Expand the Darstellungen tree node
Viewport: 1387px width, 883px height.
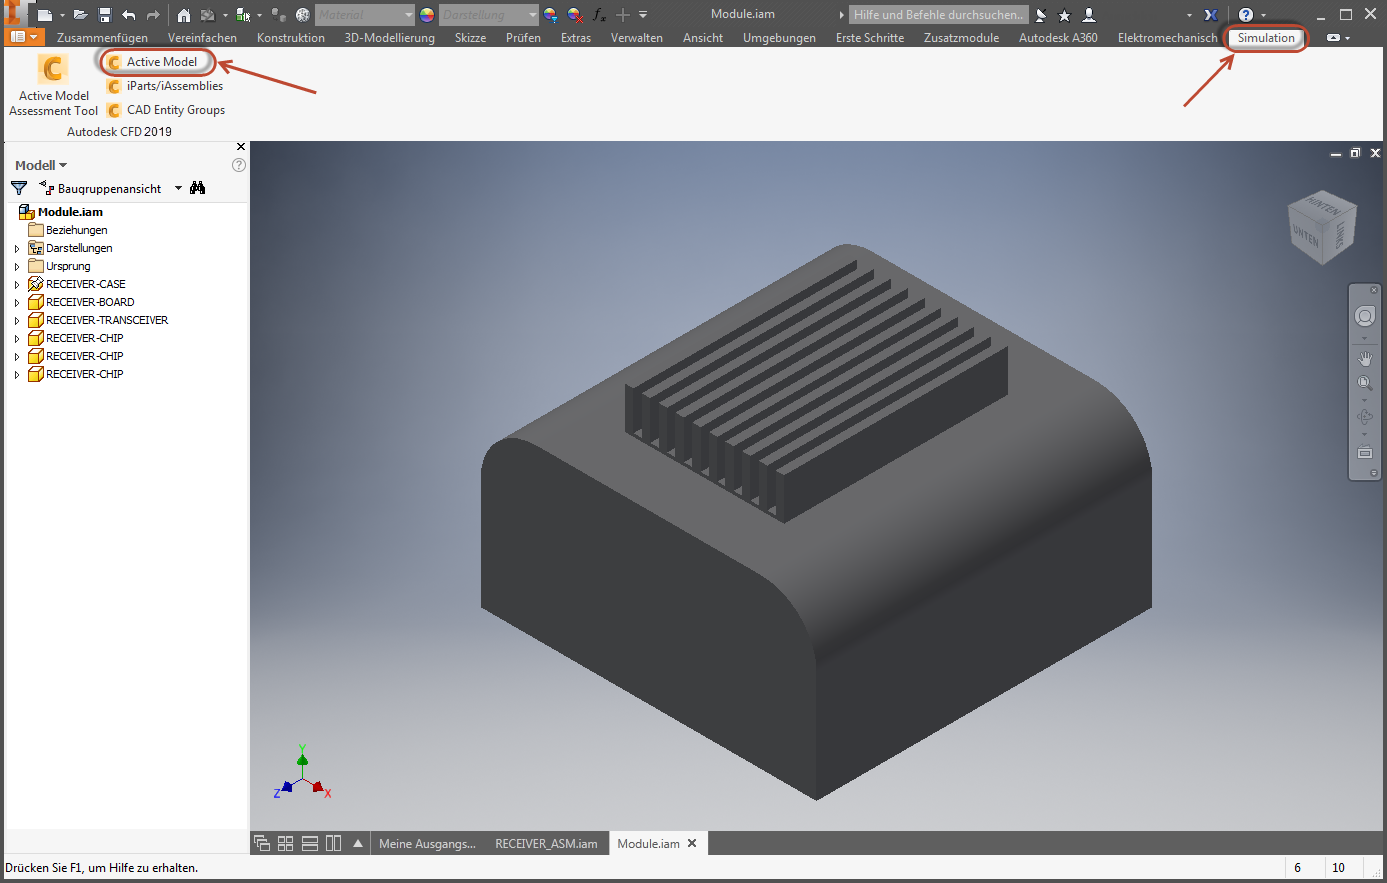(17, 248)
